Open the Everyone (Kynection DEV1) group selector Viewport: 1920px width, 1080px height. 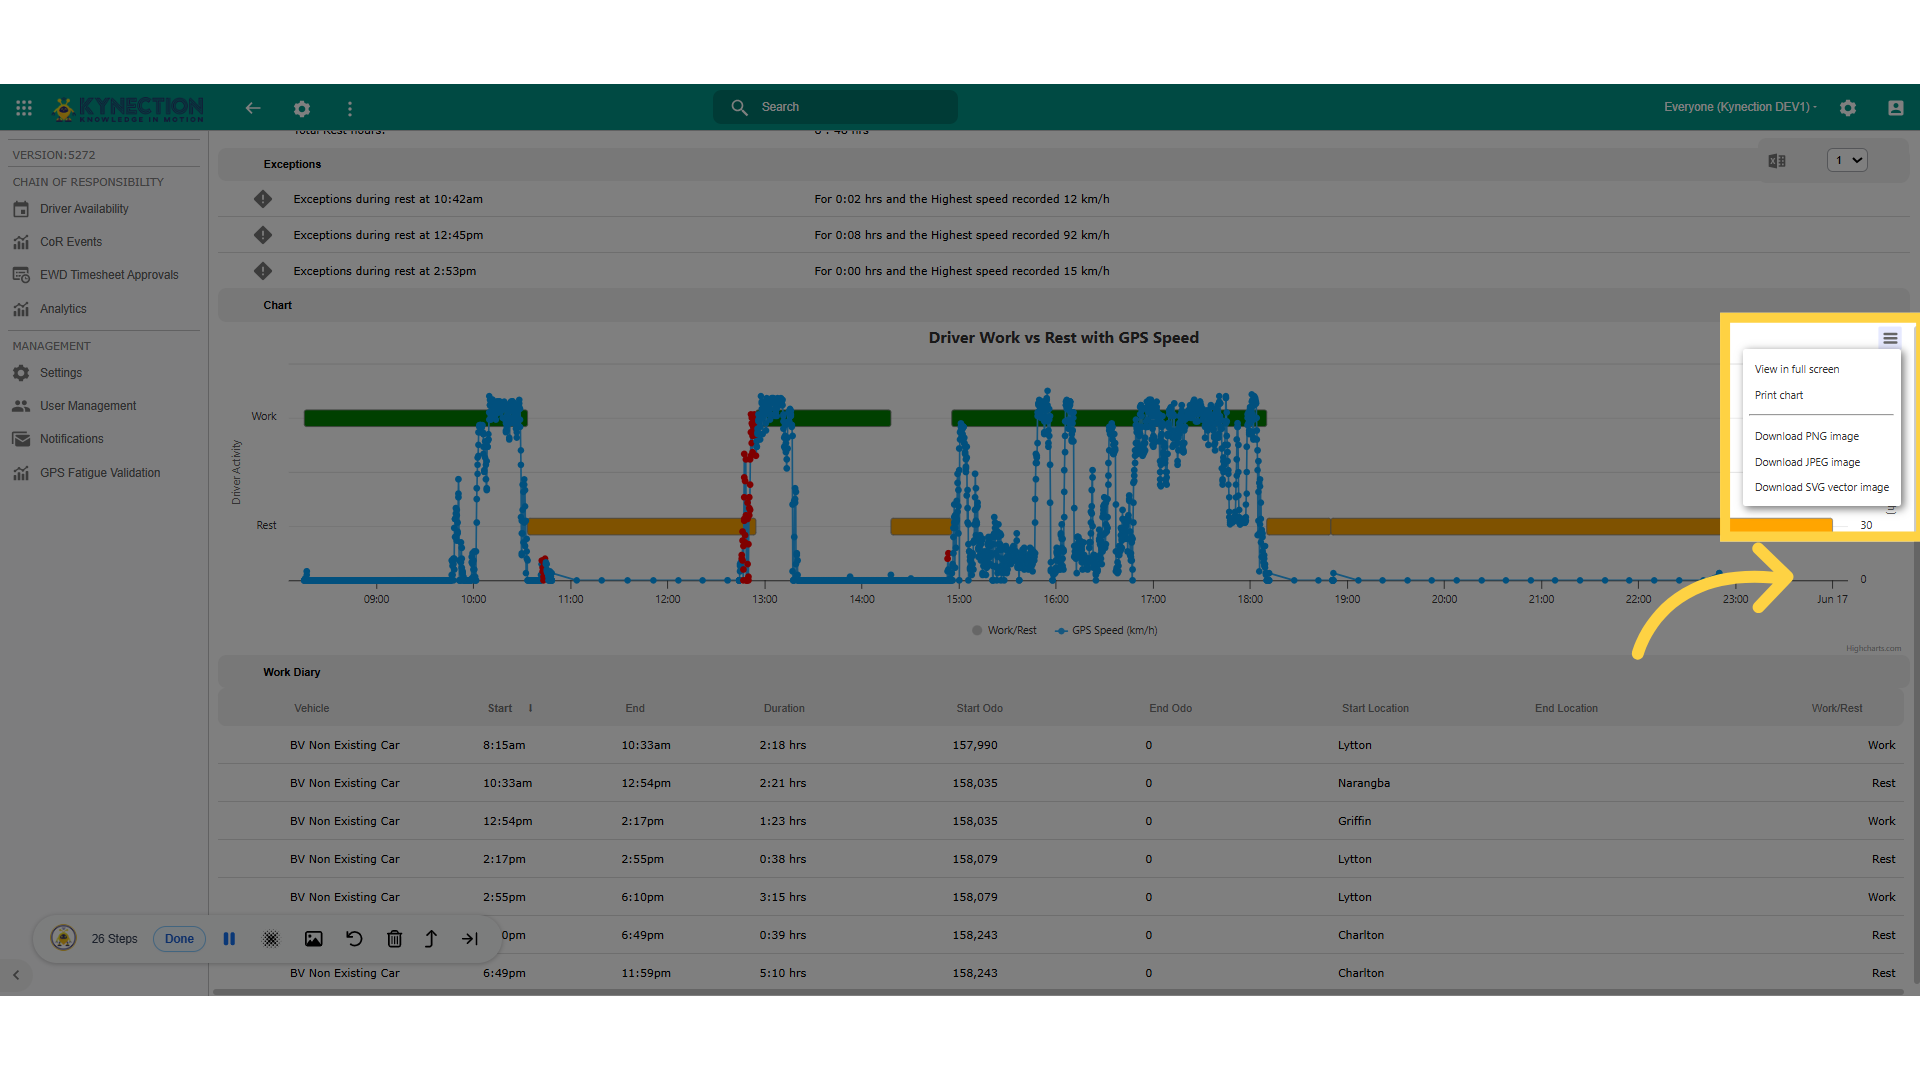[x=1740, y=107]
